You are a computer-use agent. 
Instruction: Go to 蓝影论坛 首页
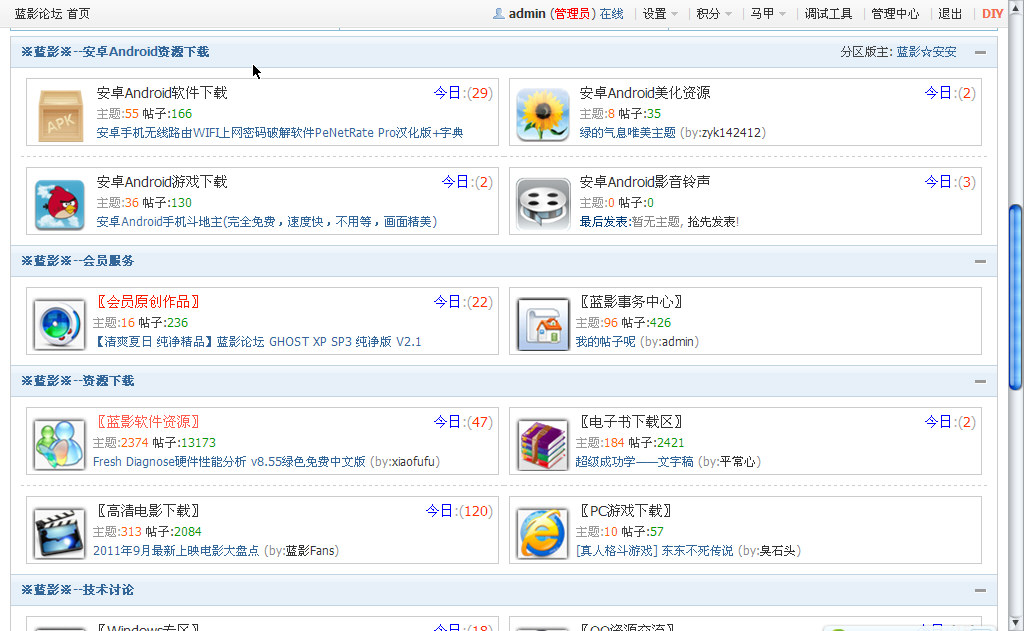[52, 14]
